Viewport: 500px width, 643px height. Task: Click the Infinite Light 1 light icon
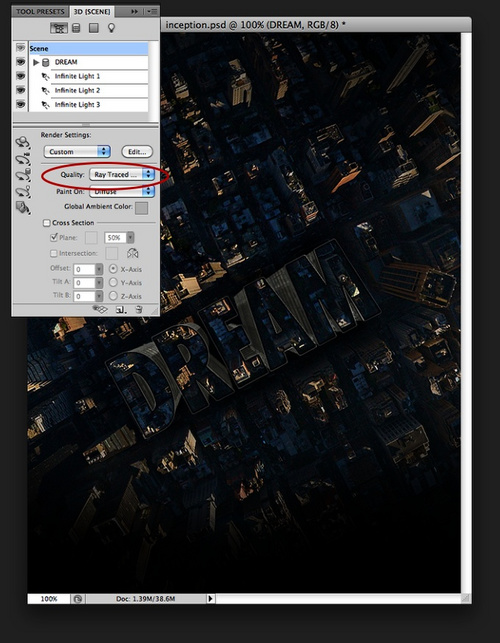click(46, 77)
